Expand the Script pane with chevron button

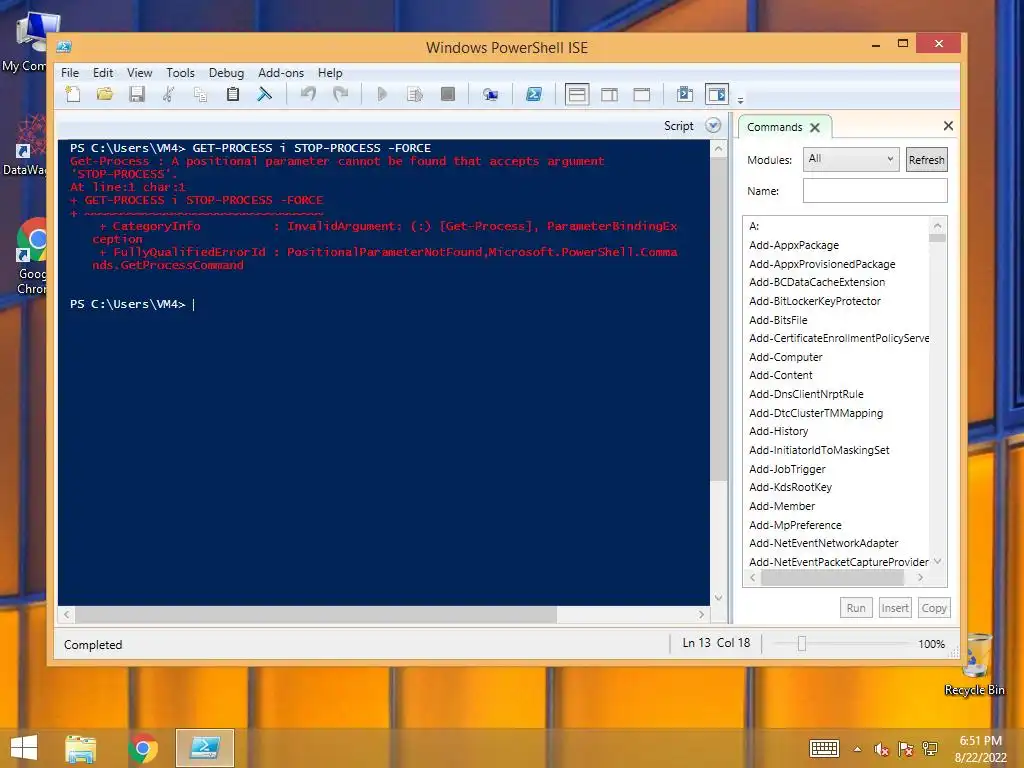(713, 125)
